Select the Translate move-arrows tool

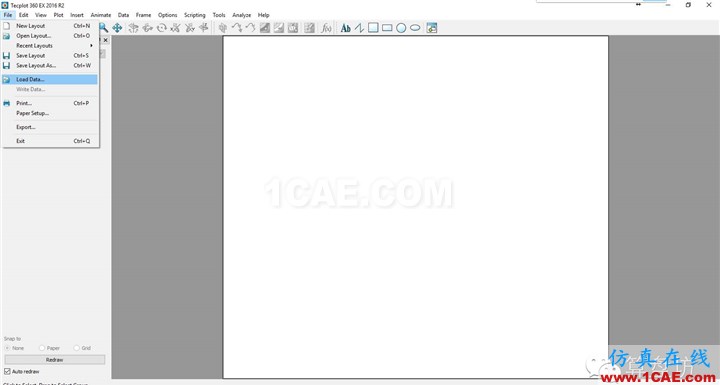117,28
